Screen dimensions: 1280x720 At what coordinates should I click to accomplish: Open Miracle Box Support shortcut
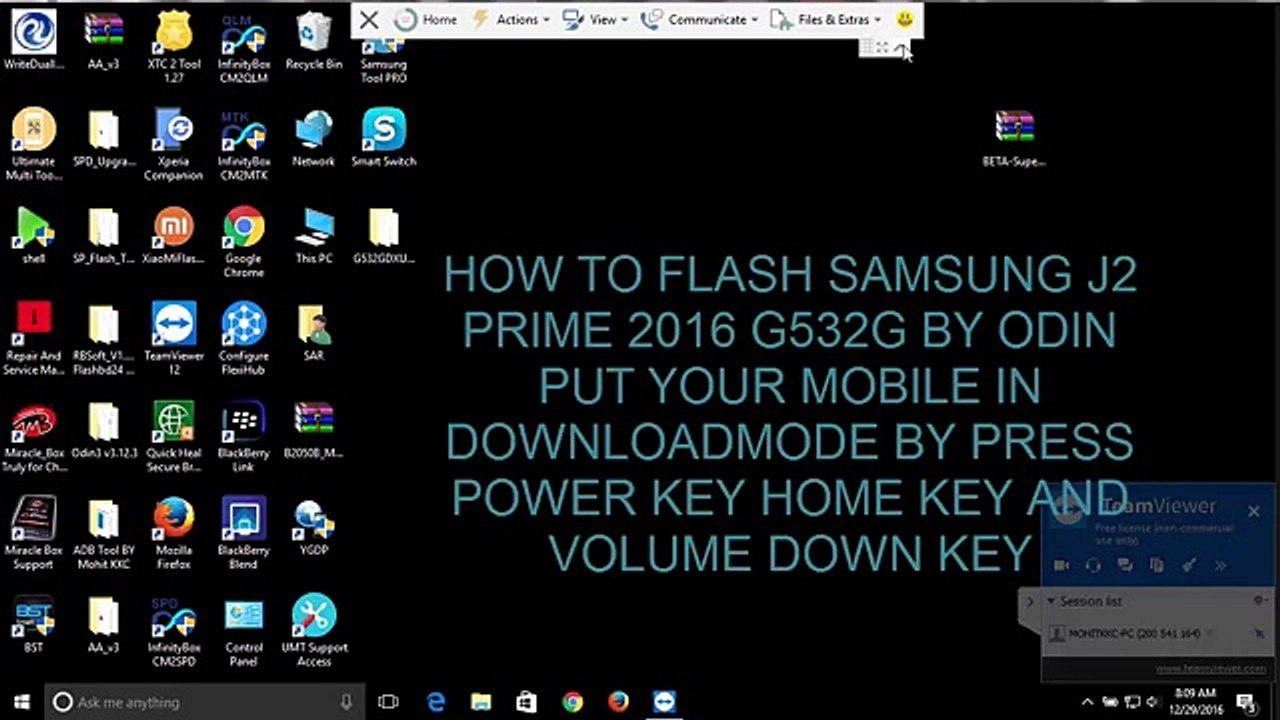(x=34, y=533)
